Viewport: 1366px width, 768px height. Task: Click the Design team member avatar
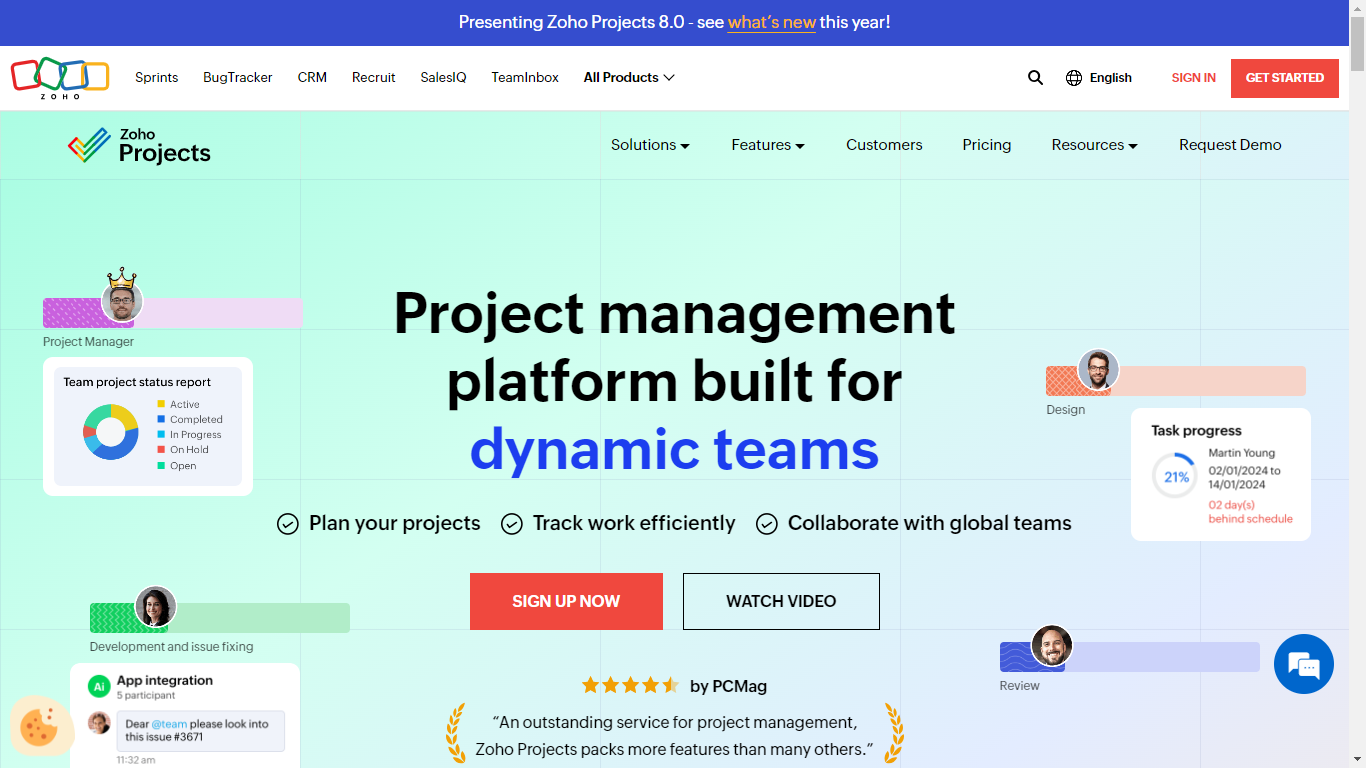click(1098, 371)
